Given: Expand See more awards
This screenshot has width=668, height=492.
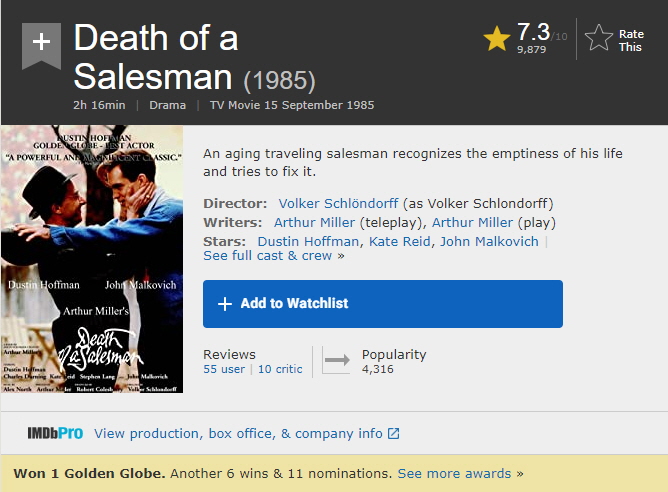Looking at the screenshot, I should [455, 472].
